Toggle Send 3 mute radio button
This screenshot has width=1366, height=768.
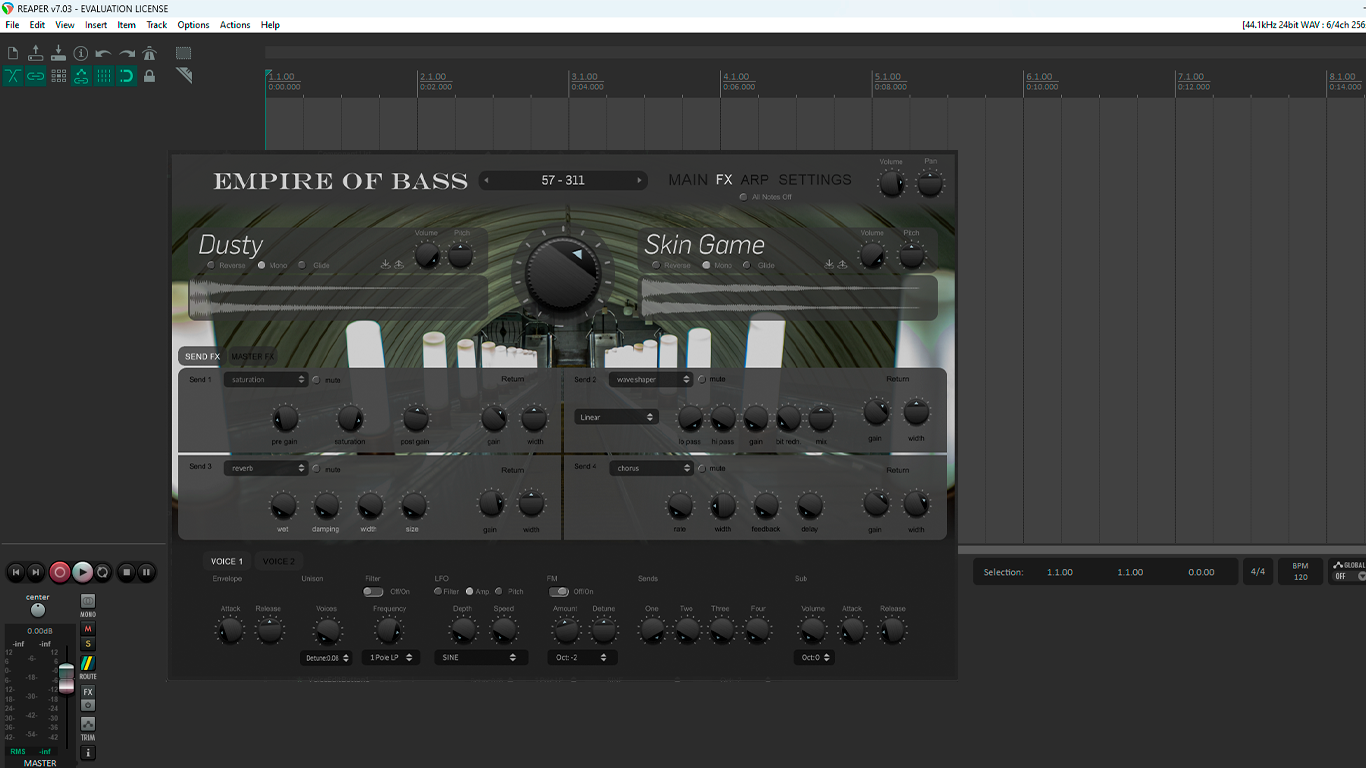click(317, 468)
